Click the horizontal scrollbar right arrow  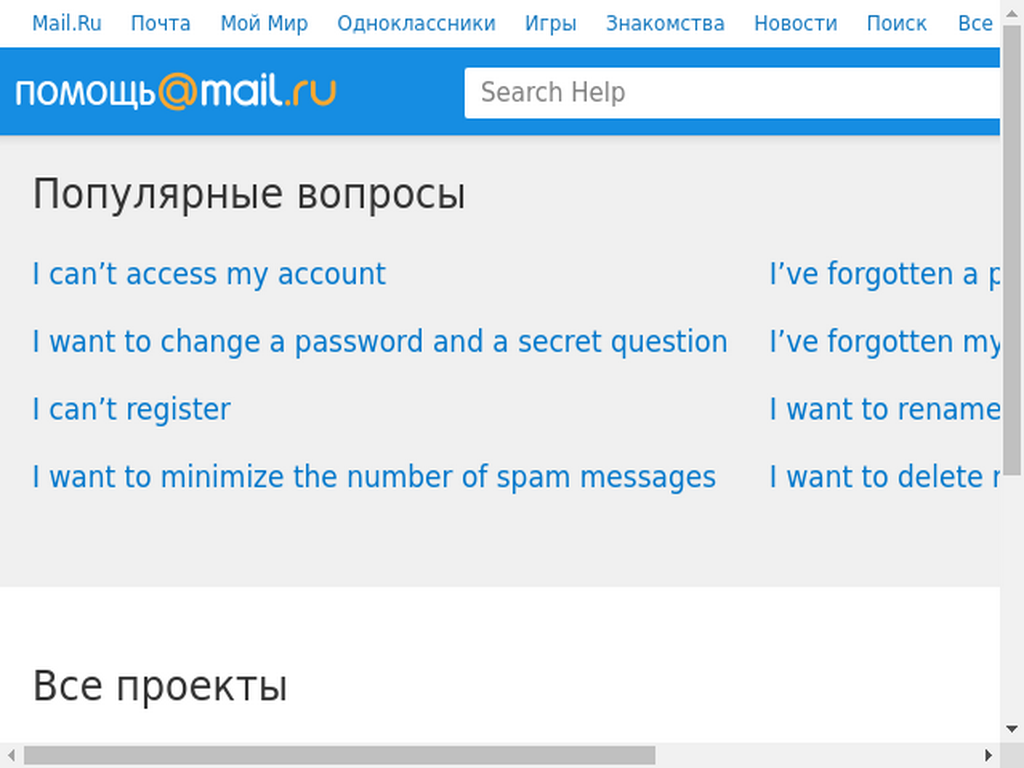pyautogui.click(x=988, y=755)
